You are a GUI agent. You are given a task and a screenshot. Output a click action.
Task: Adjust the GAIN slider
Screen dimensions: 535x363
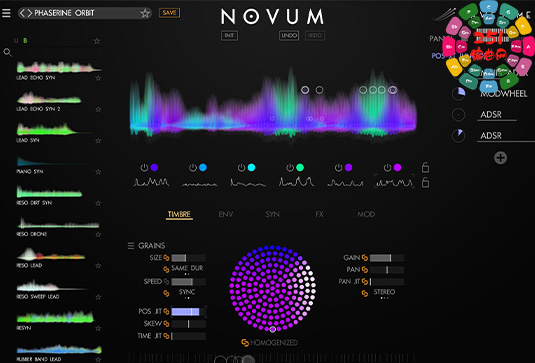pyautogui.click(x=387, y=258)
